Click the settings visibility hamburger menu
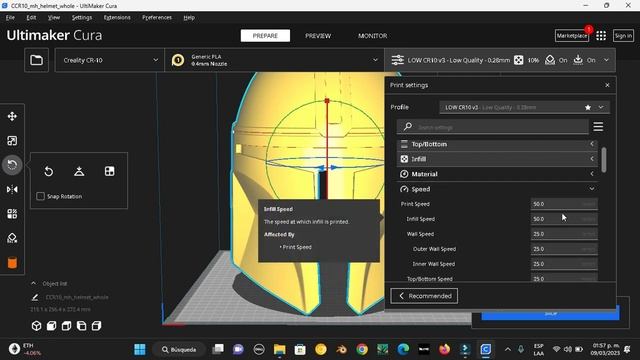This screenshot has height=360, width=640. (598, 127)
